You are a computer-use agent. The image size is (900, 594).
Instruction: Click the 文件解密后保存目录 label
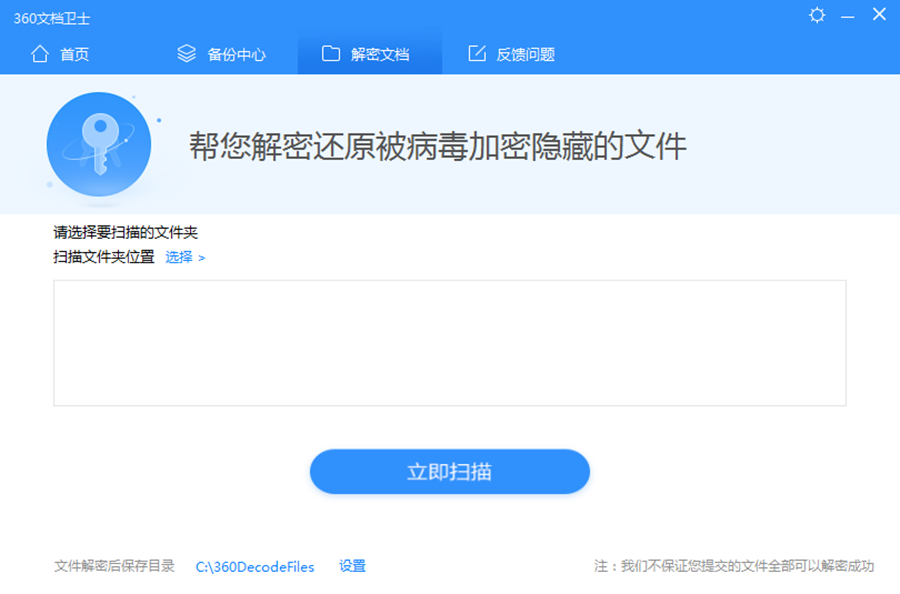tap(114, 566)
